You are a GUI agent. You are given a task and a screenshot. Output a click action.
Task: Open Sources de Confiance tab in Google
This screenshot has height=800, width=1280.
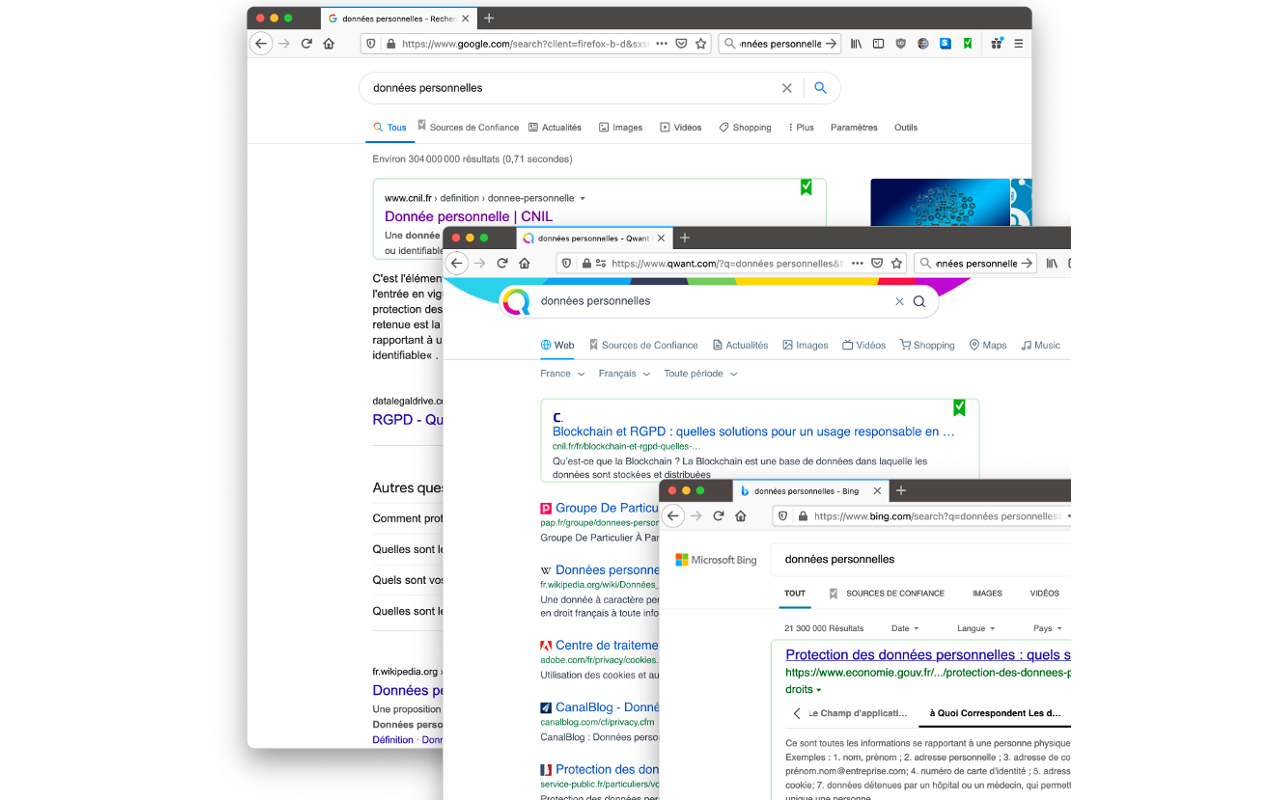(468, 127)
